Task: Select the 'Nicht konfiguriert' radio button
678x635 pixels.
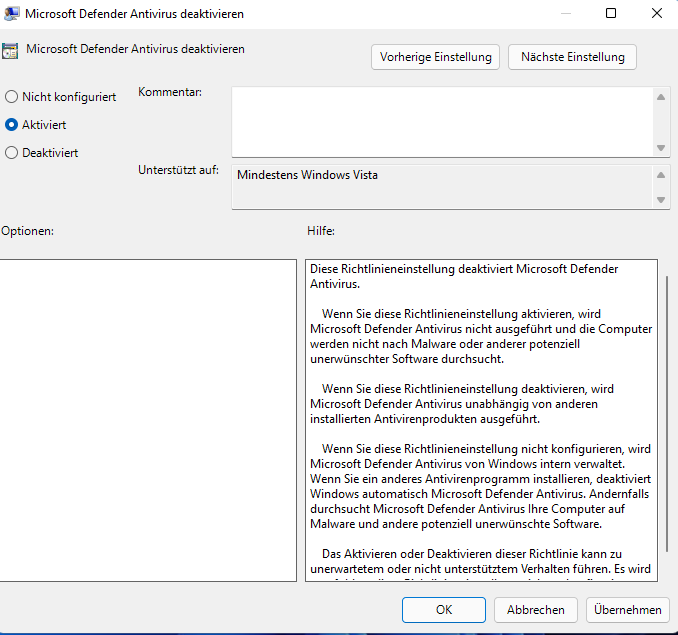Action: coord(12,97)
